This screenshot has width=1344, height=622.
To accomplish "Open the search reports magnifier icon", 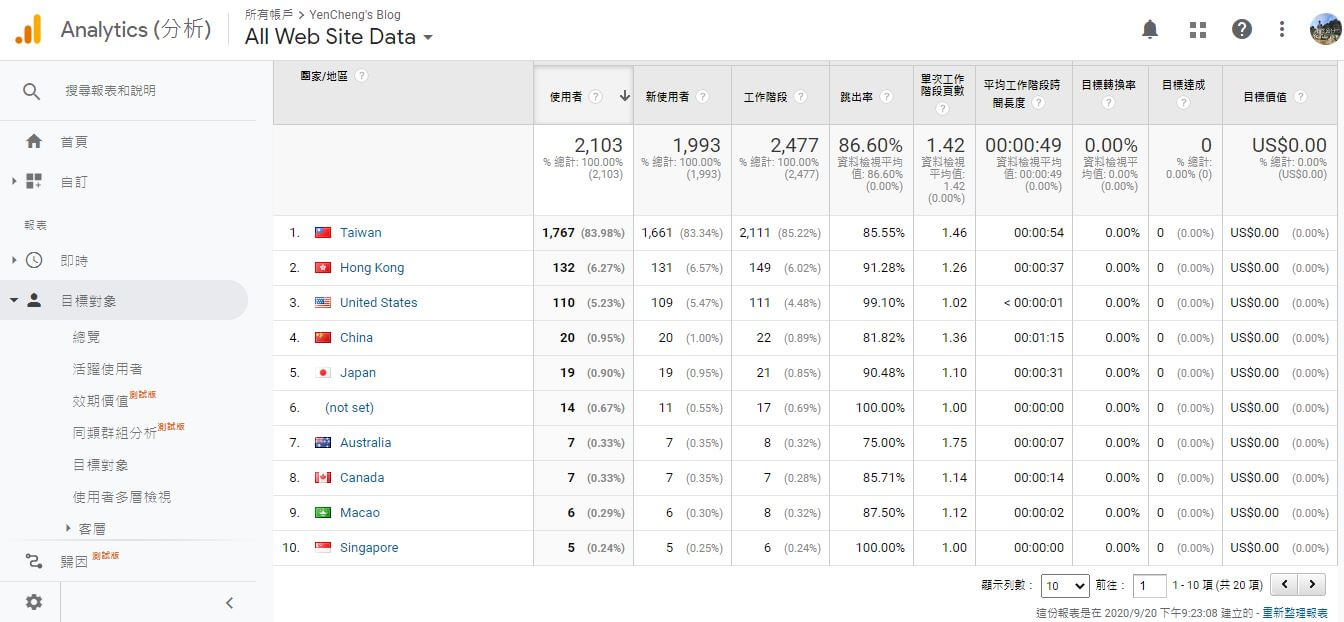I will pyautogui.click(x=31, y=90).
